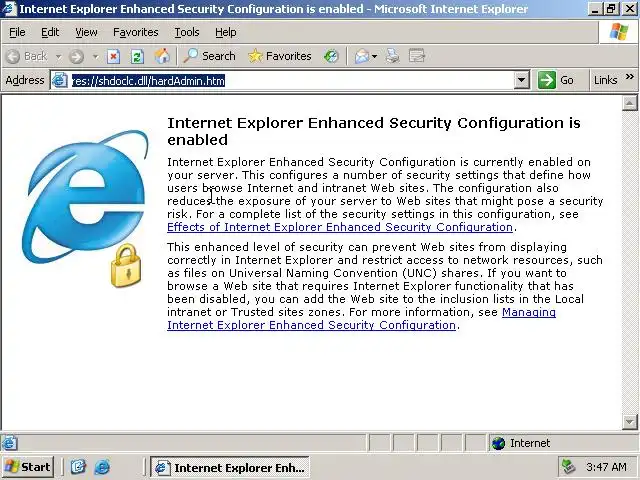The height and width of the screenshot is (480, 640).
Task: Expand the address bar dropdown arrow
Action: (521, 80)
